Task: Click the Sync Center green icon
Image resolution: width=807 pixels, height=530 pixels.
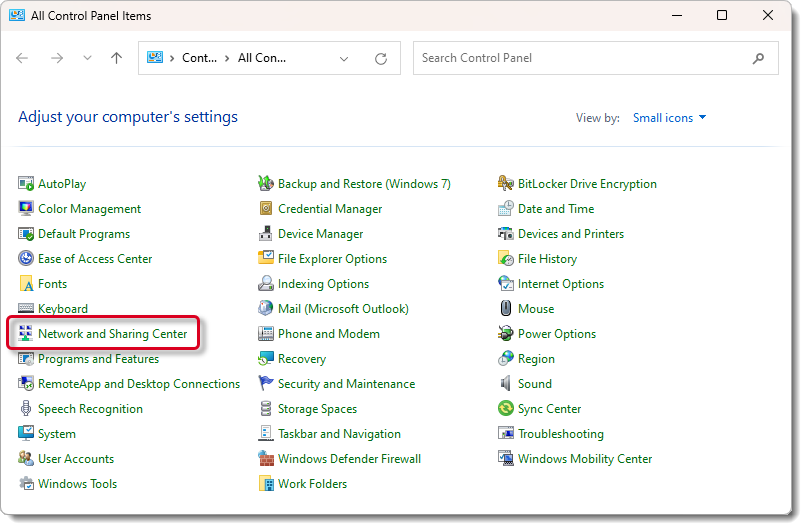Action: [x=505, y=409]
